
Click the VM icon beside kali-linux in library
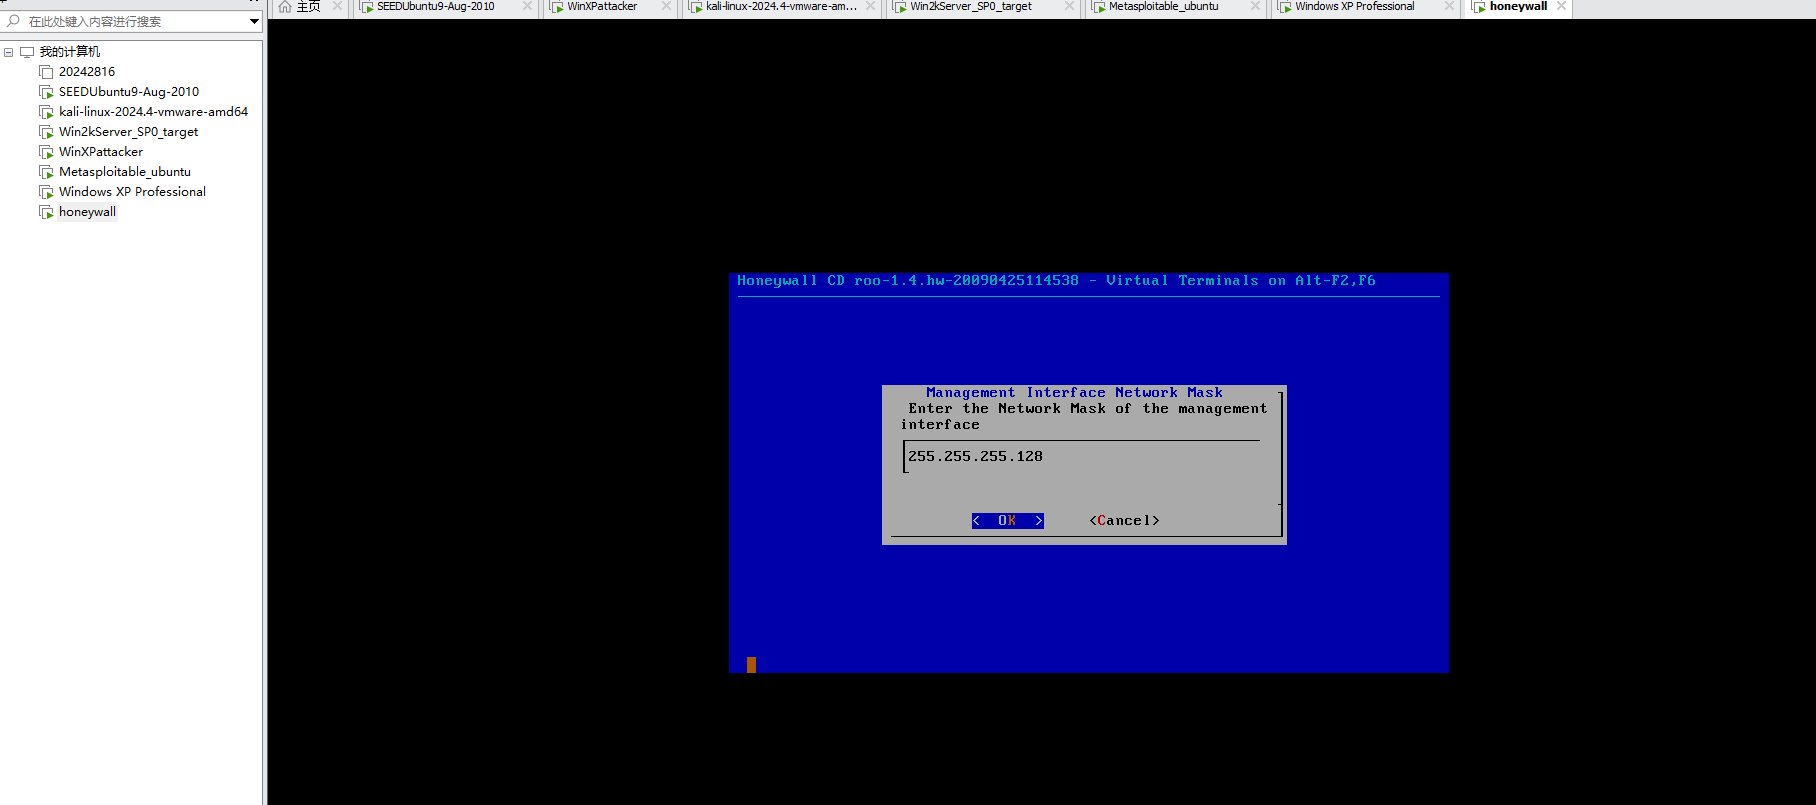click(x=46, y=112)
